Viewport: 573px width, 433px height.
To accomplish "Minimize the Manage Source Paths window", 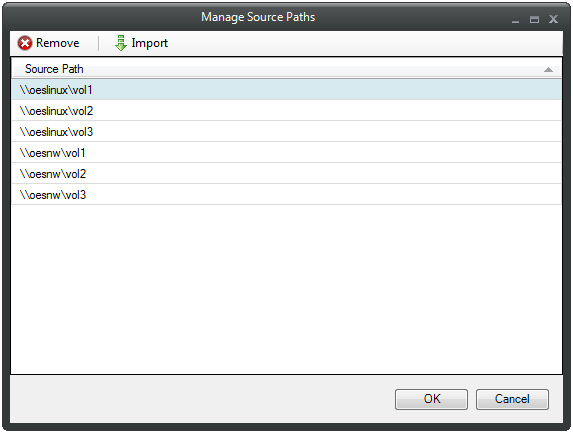I will point(515,19).
